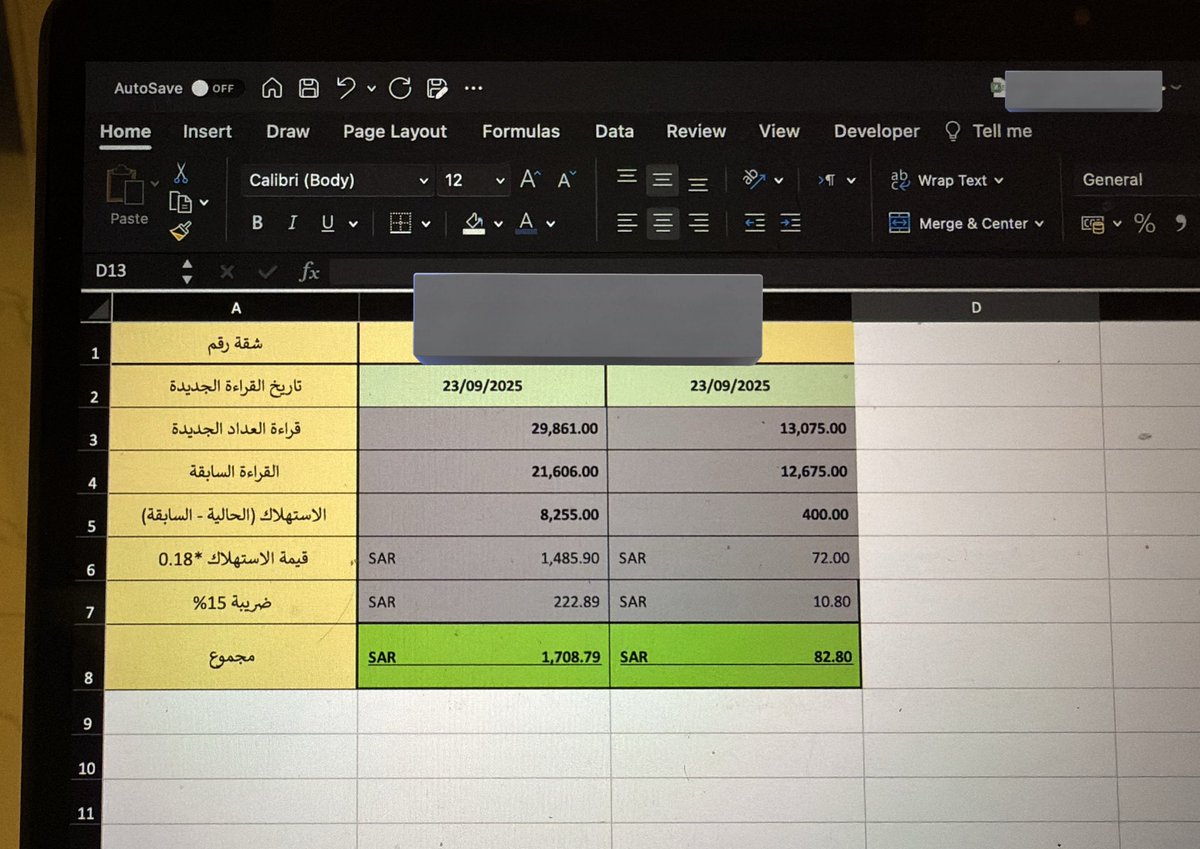Click the Cancel X icon in formula bar
This screenshot has width=1200, height=849.
coord(227,271)
